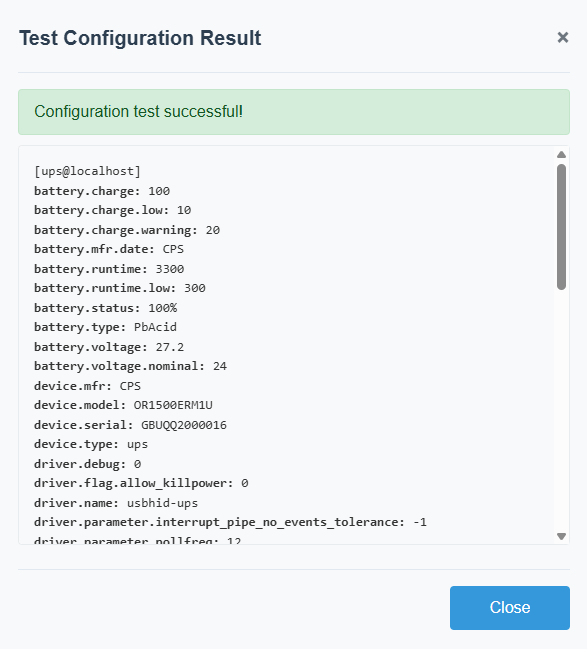
Task: Click the device.model OR1500ERM1U line
Action: point(123,405)
